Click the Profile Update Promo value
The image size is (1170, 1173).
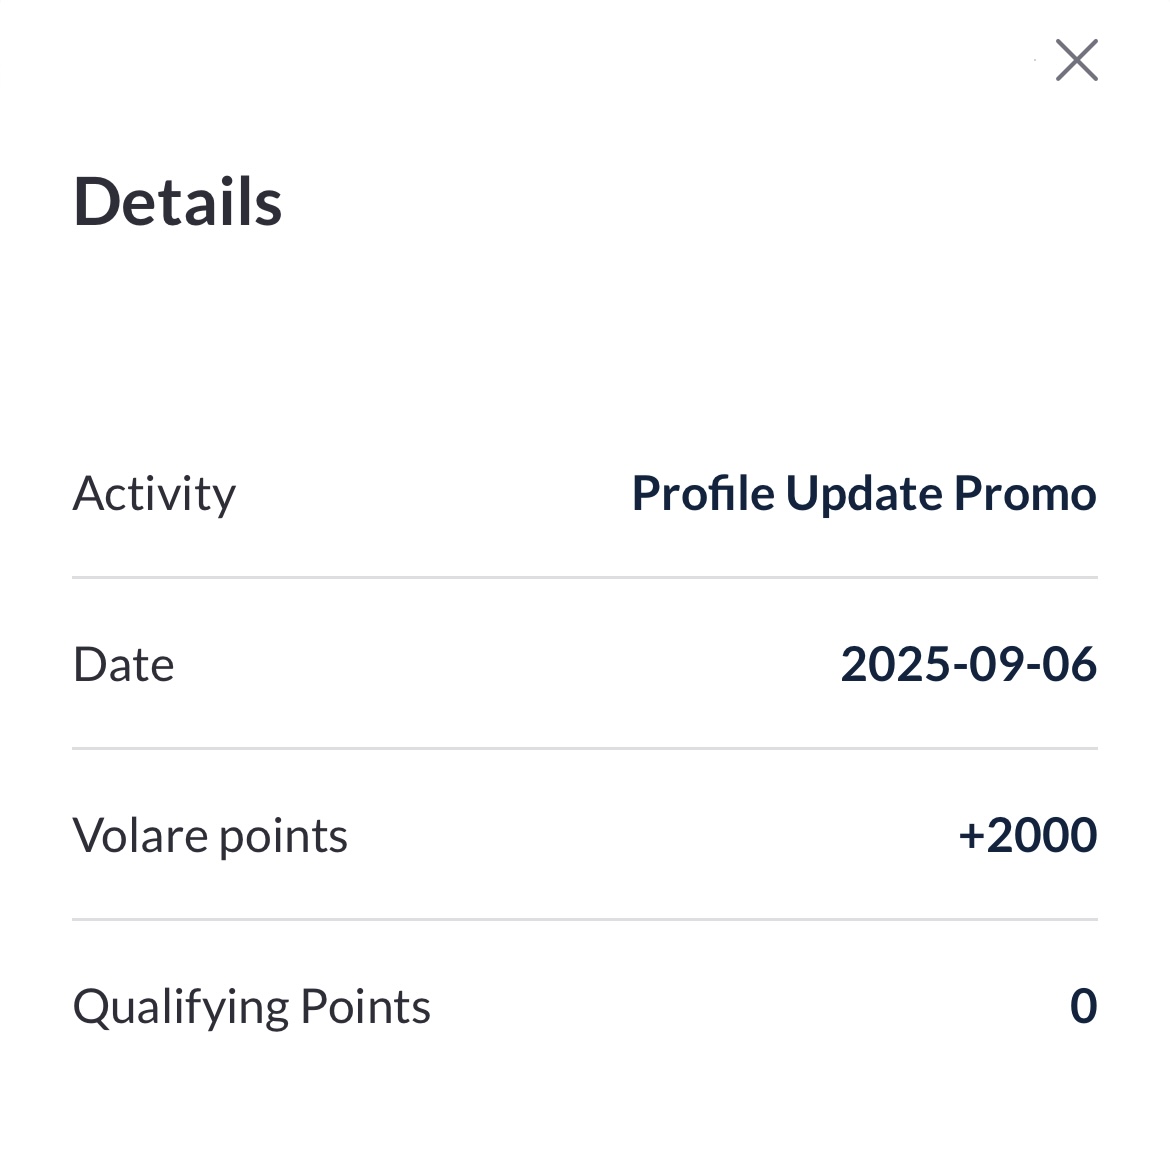[x=864, y=494]
